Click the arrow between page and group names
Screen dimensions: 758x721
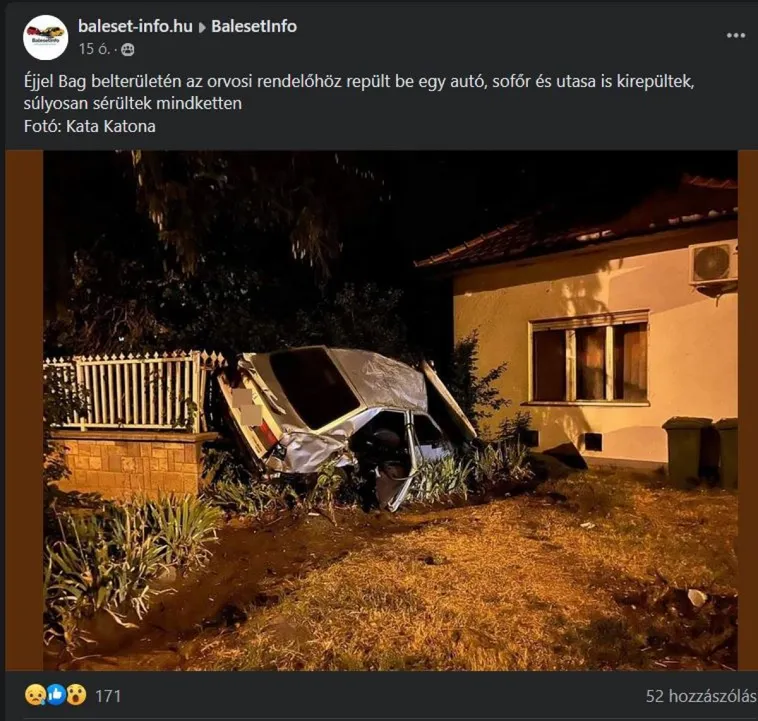point(202,28)
